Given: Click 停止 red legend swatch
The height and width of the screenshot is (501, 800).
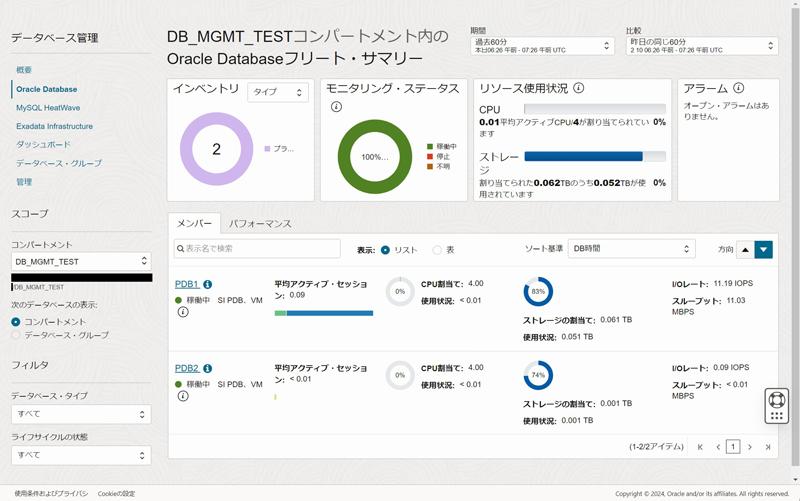Looking at the screenshot, I should 430,157.
